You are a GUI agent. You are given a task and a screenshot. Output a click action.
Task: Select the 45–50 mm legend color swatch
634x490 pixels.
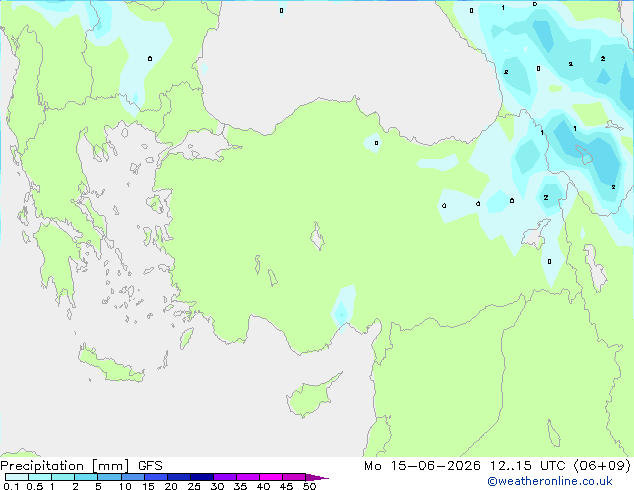294,477
